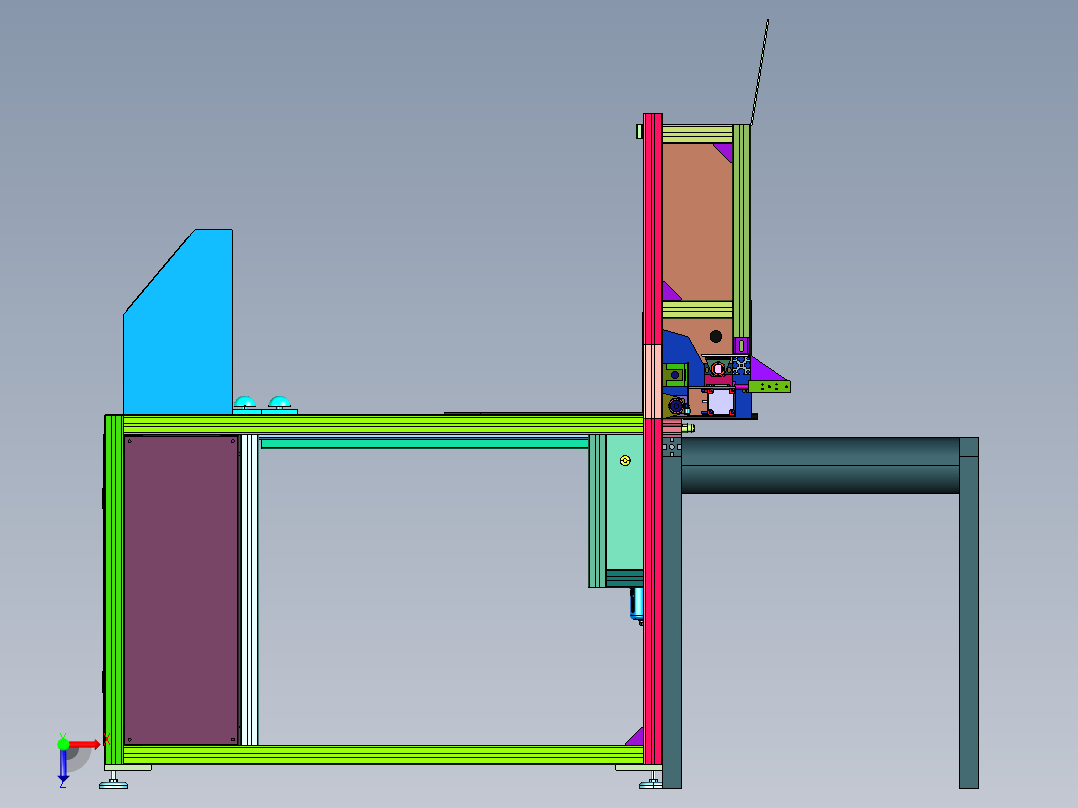Select the brown upper hopper panel

point(697,221)
